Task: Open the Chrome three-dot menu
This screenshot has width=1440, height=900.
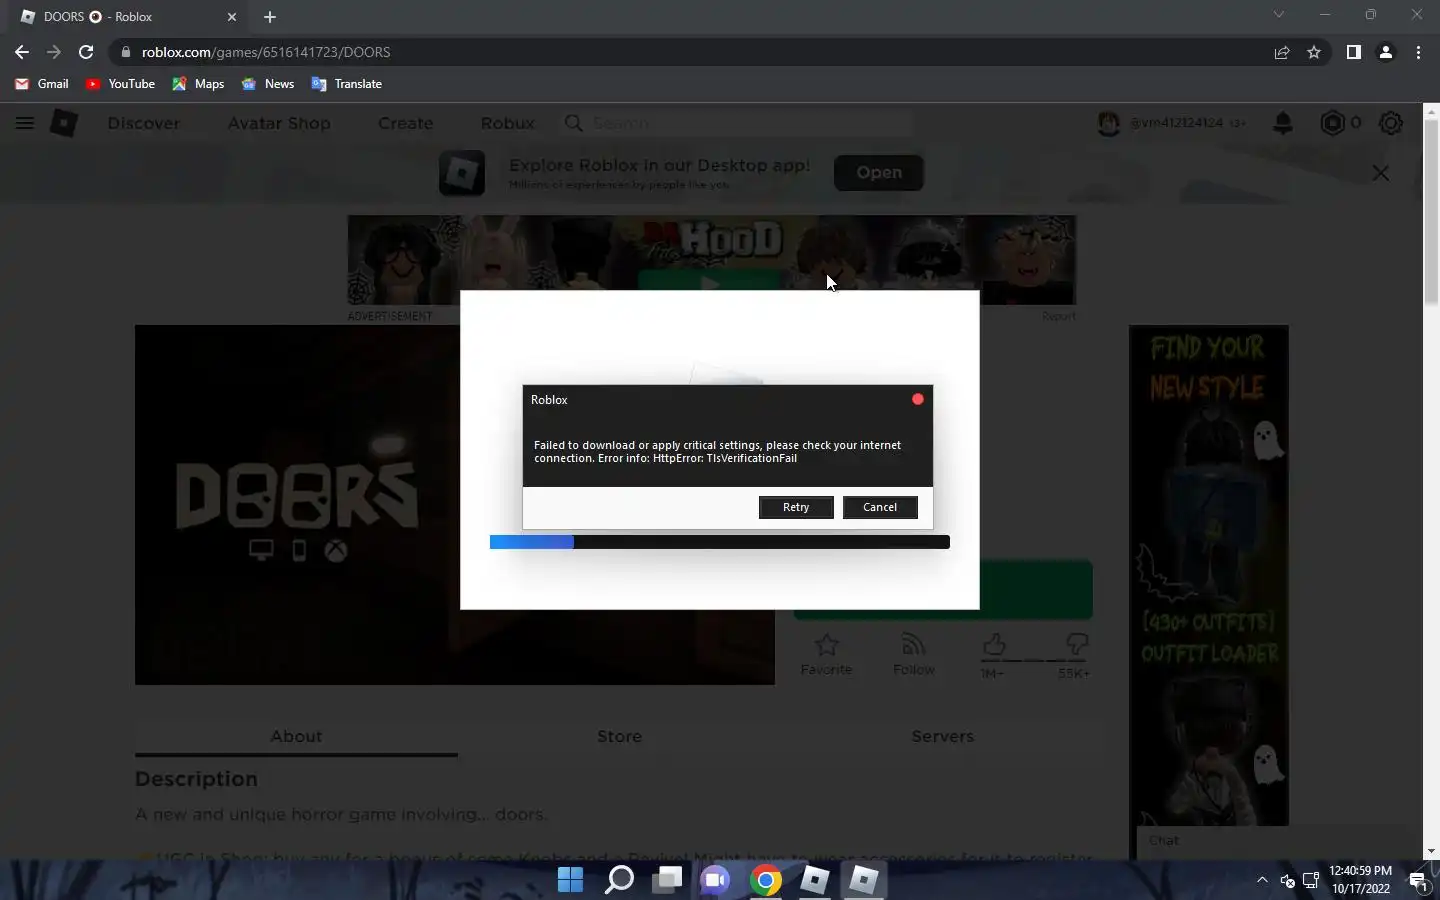Action: (x=1418, y=52)
